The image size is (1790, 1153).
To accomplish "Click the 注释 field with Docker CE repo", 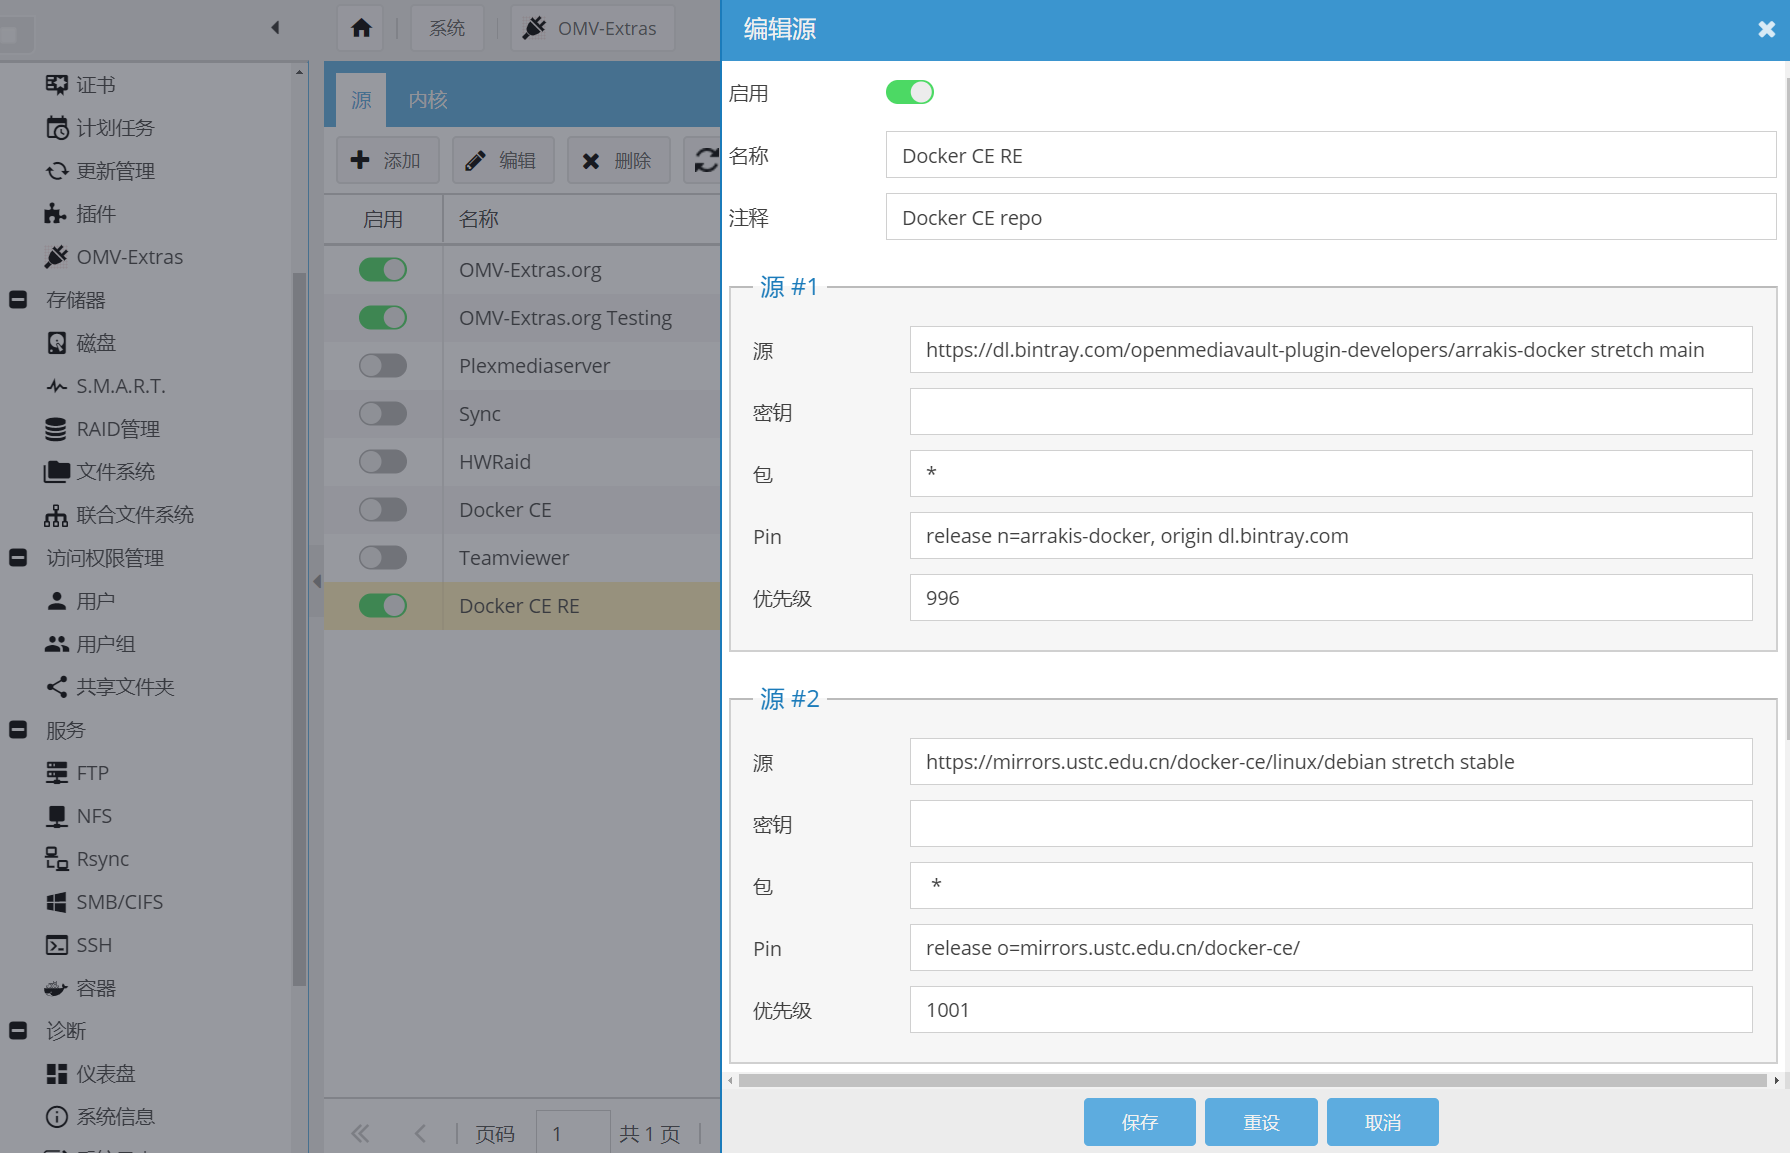I will (x=1331, y=217).
